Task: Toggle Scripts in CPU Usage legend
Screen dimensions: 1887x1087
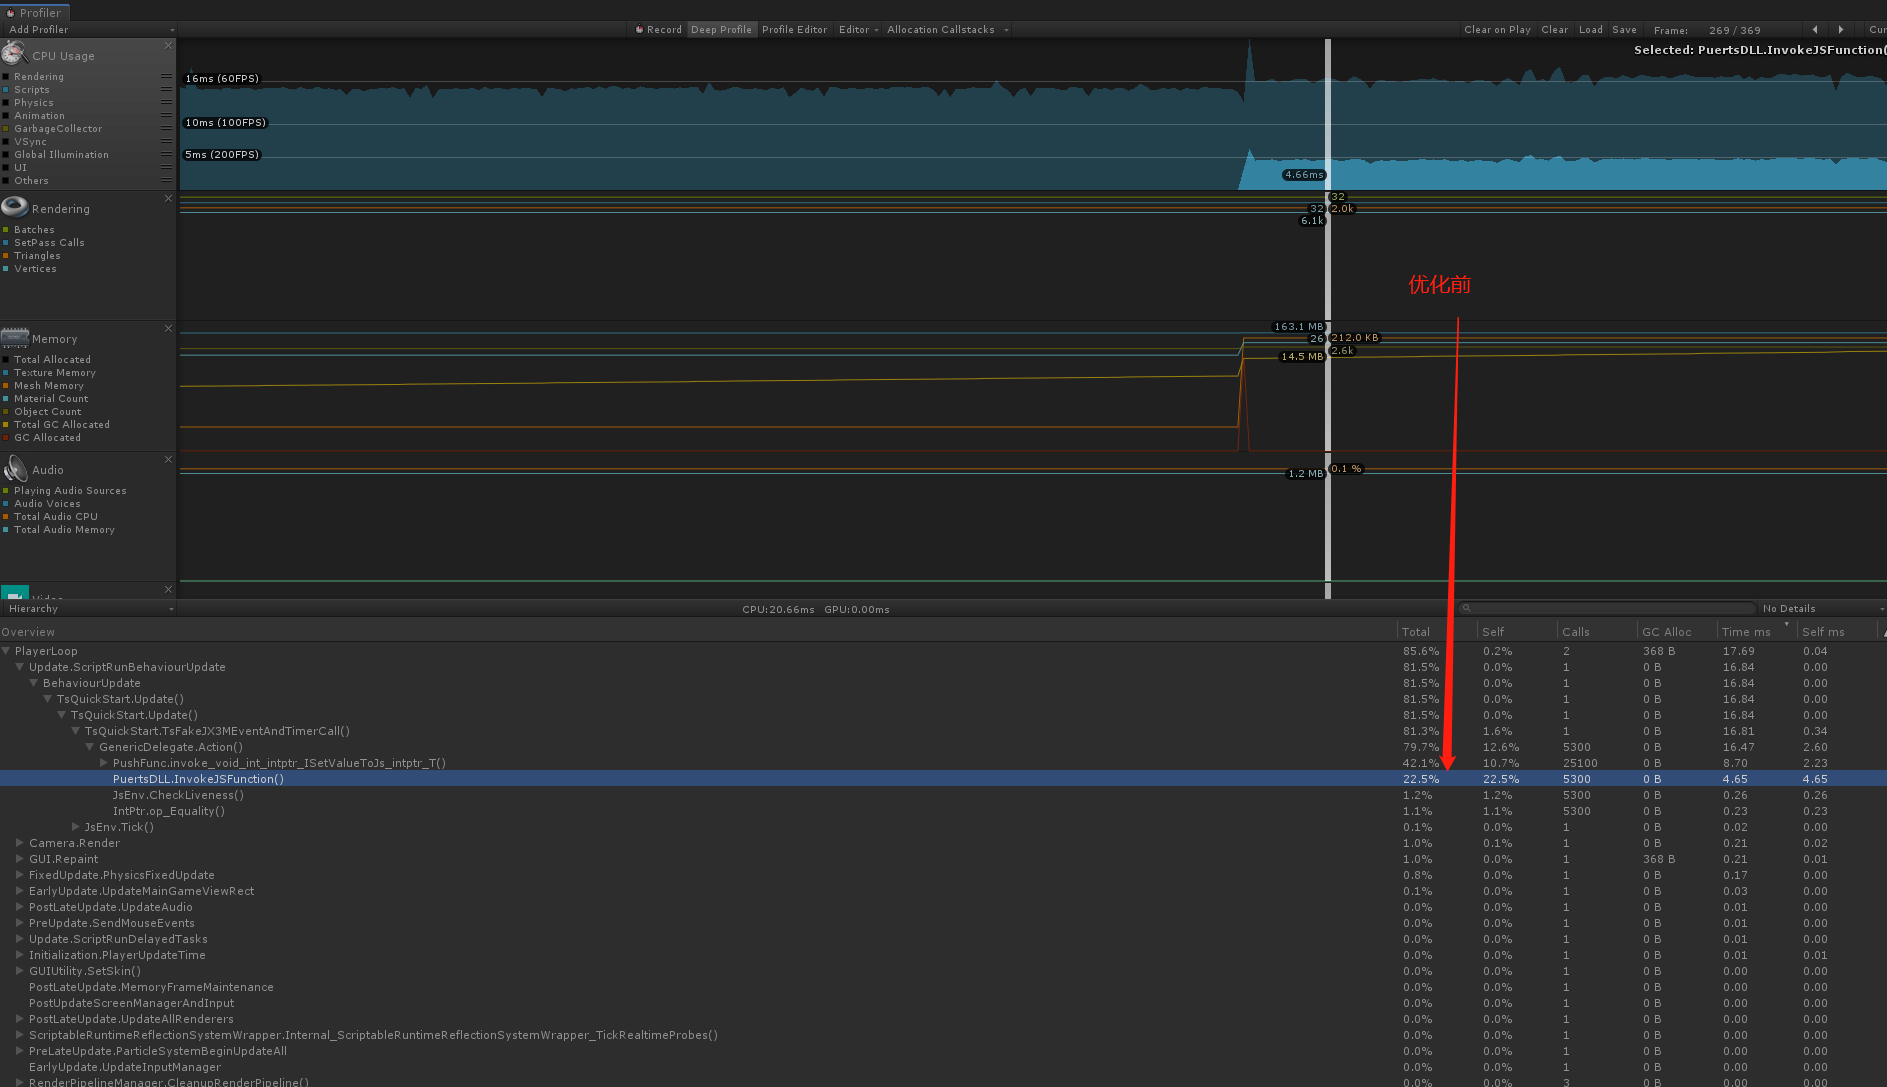Action: coord(31,89)
